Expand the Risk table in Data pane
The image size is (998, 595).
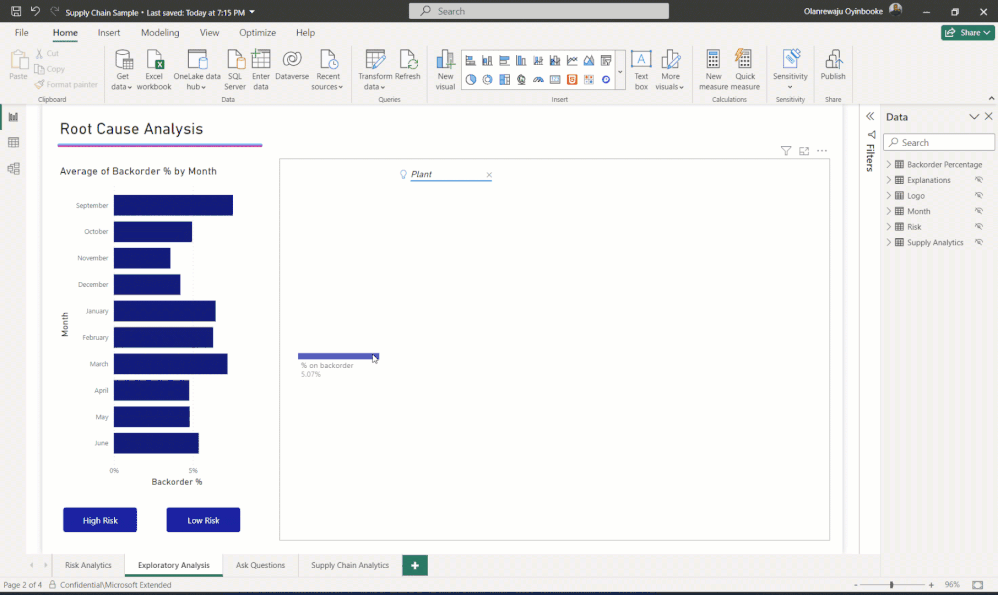pyautogui.click(x=889, y=227)
